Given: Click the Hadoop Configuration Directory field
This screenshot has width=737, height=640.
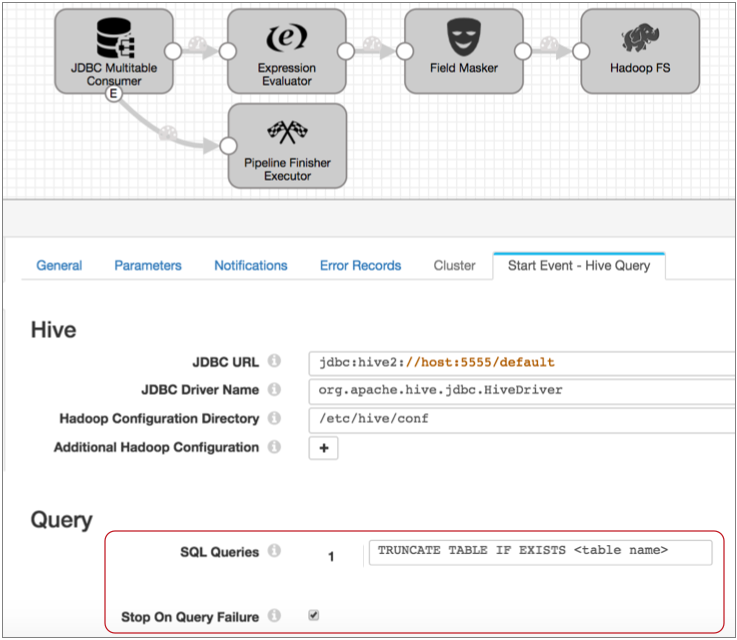Looking at the screenshot, I should click(x=520, y=419).
